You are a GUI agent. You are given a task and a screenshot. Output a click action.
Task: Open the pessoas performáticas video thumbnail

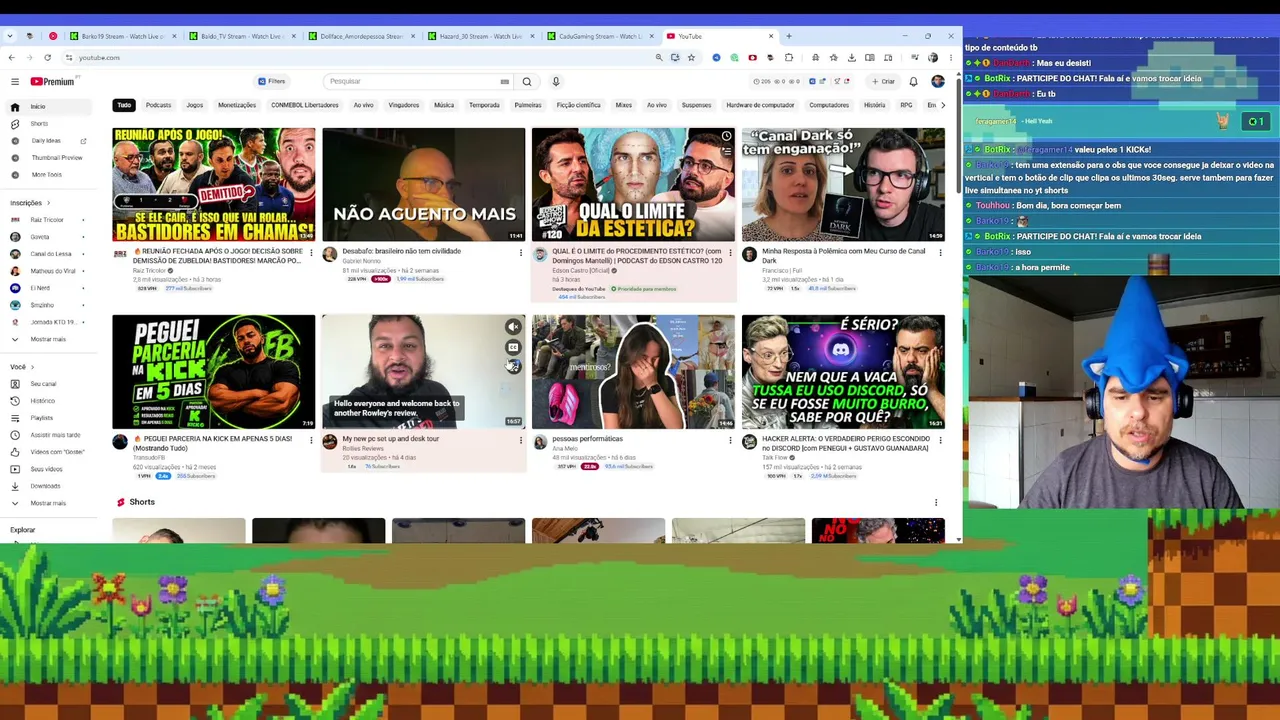click(633, 372)
